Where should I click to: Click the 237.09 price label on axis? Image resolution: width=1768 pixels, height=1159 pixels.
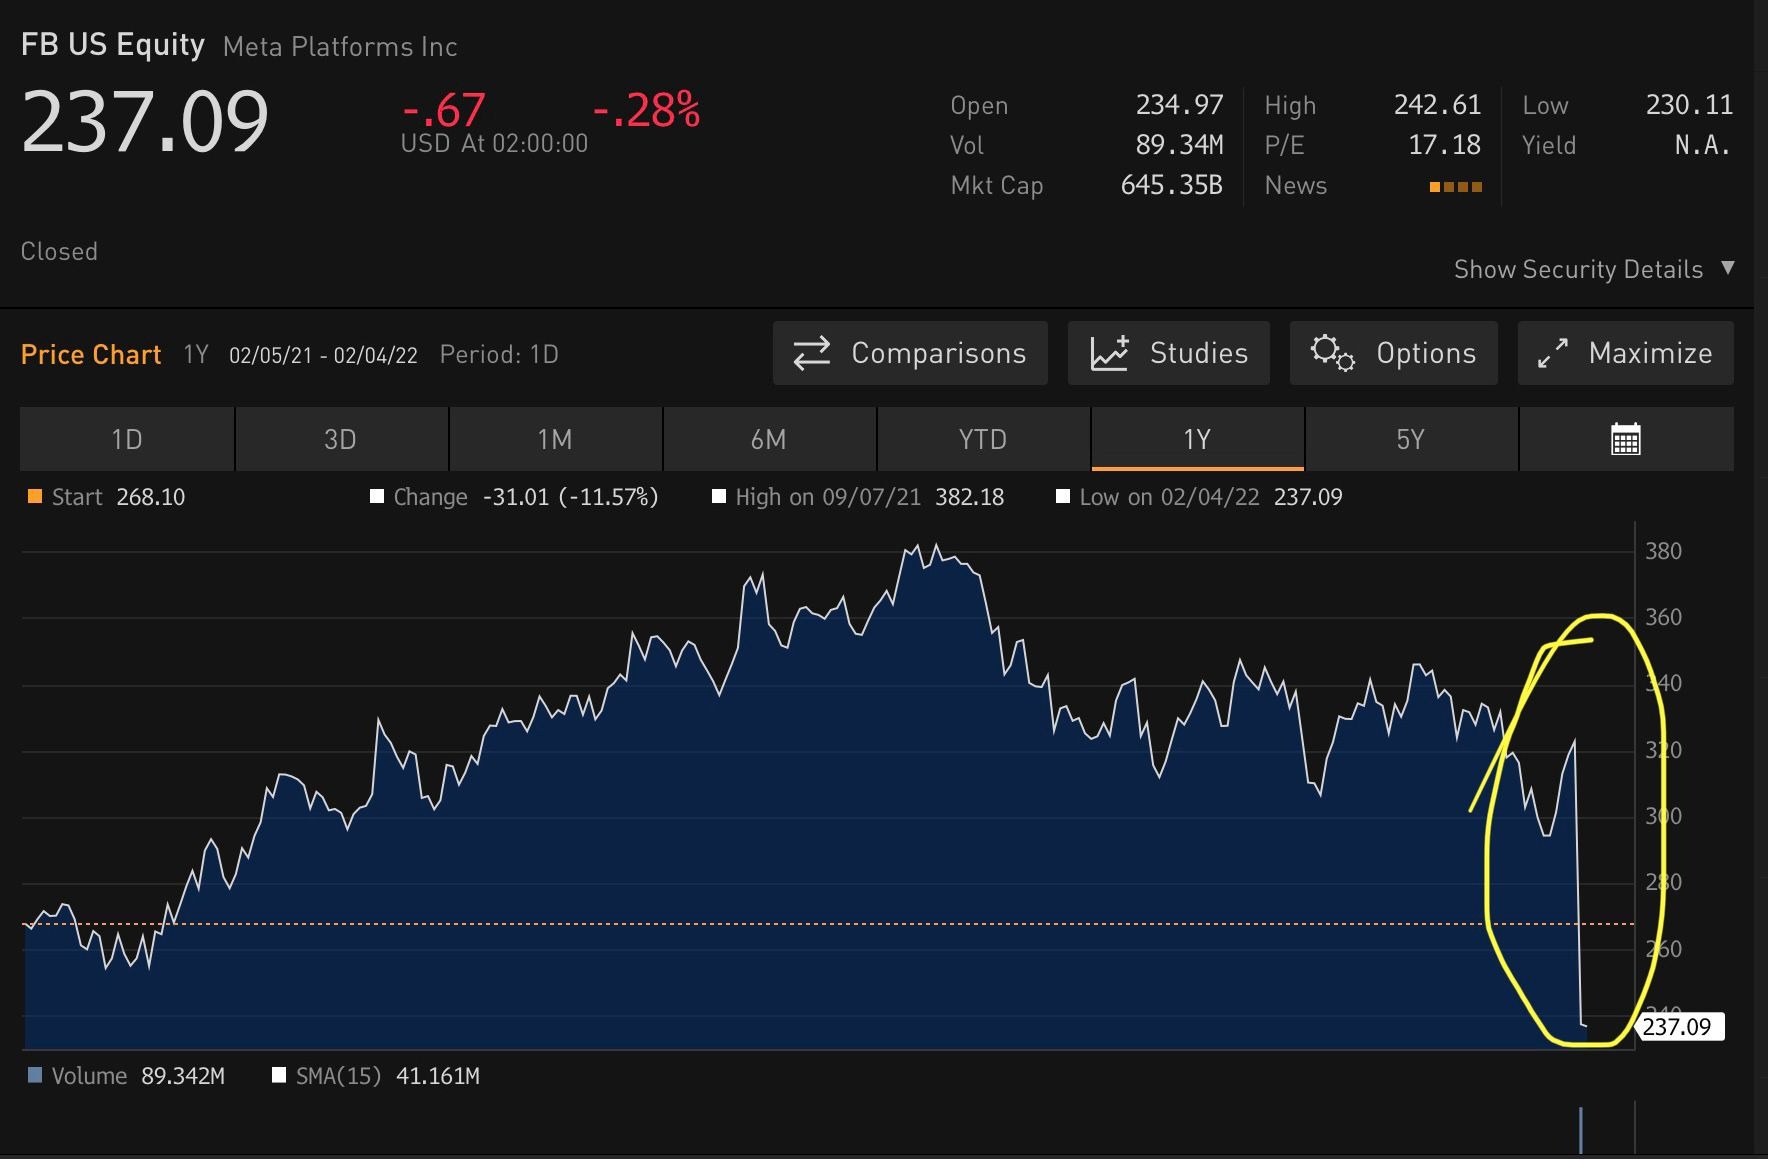pyautogui.click(x=1680, y=1026)
